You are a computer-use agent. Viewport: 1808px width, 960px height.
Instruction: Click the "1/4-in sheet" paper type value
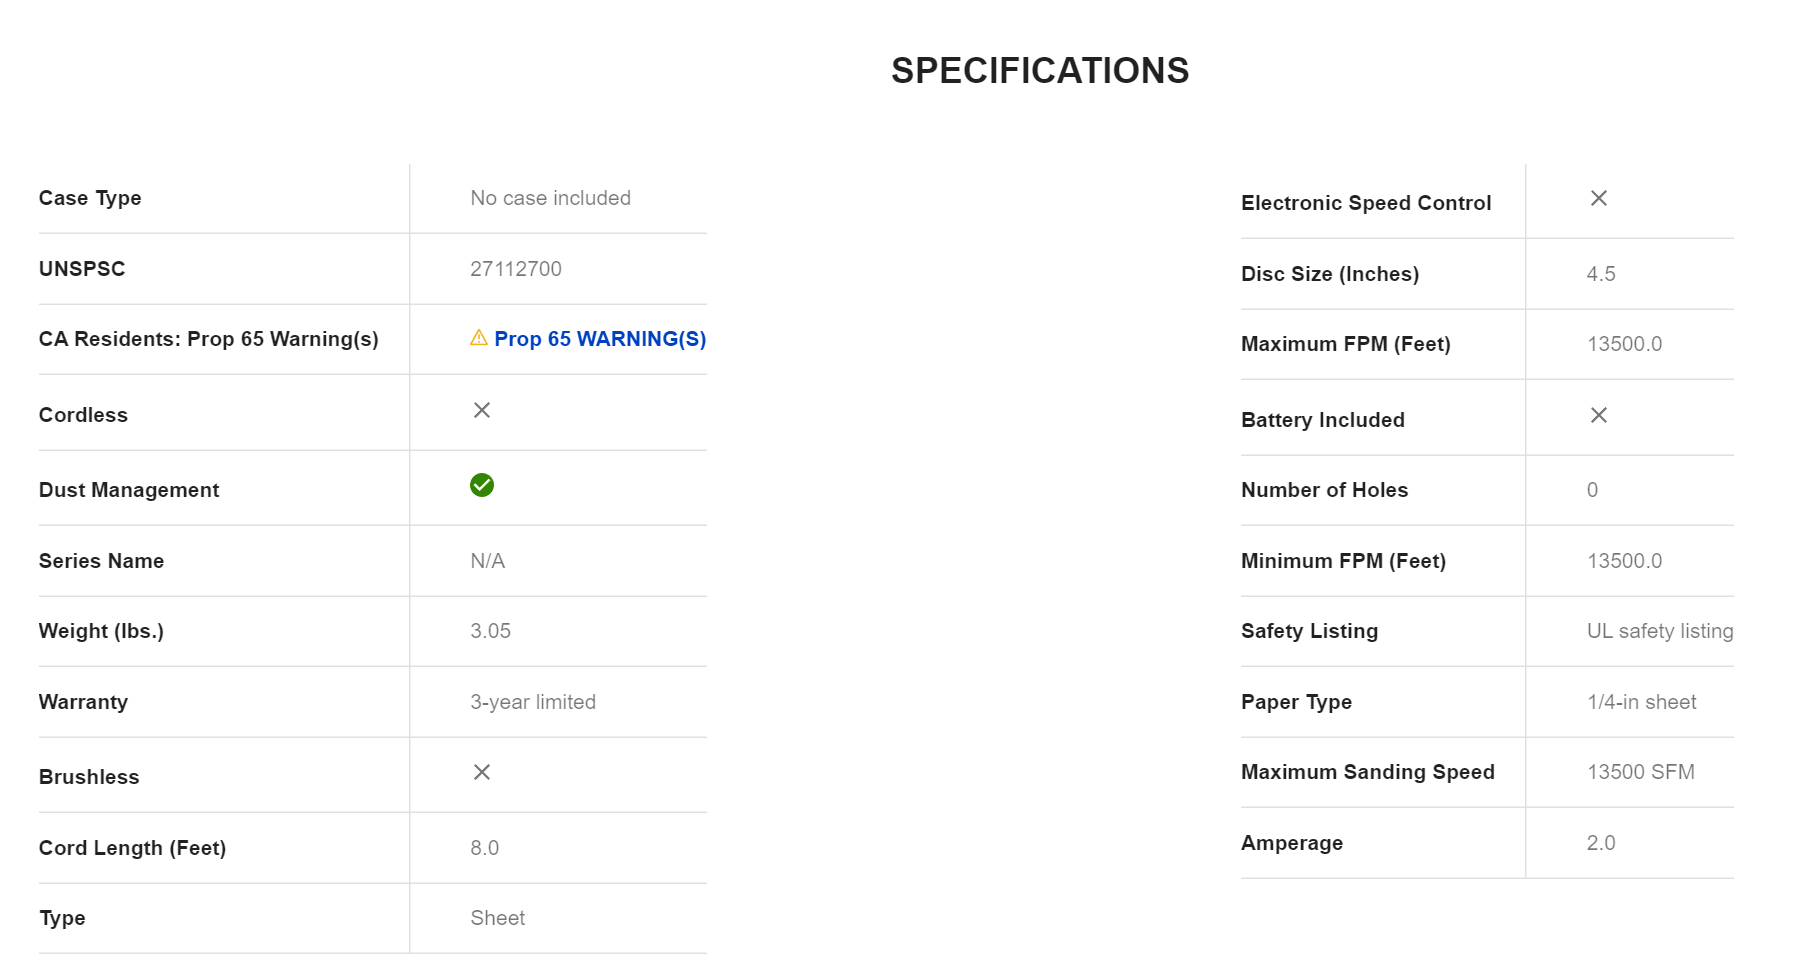[x=1642, y=702]
